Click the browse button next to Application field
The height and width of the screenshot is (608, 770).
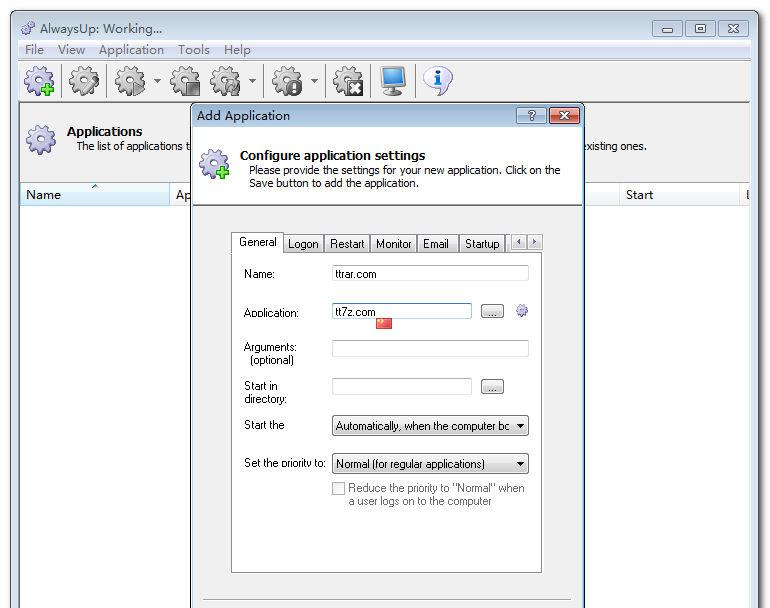(492, 311)
